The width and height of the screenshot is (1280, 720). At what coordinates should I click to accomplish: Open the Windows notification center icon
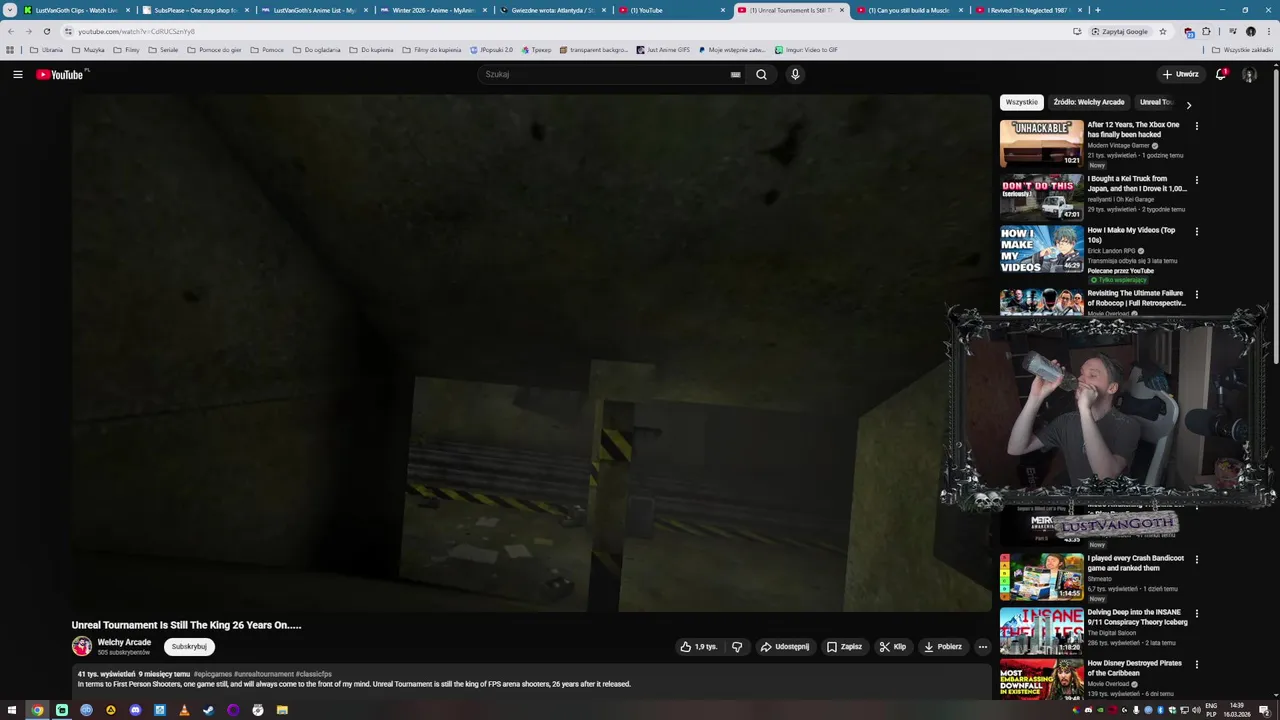pos(1263,710)
